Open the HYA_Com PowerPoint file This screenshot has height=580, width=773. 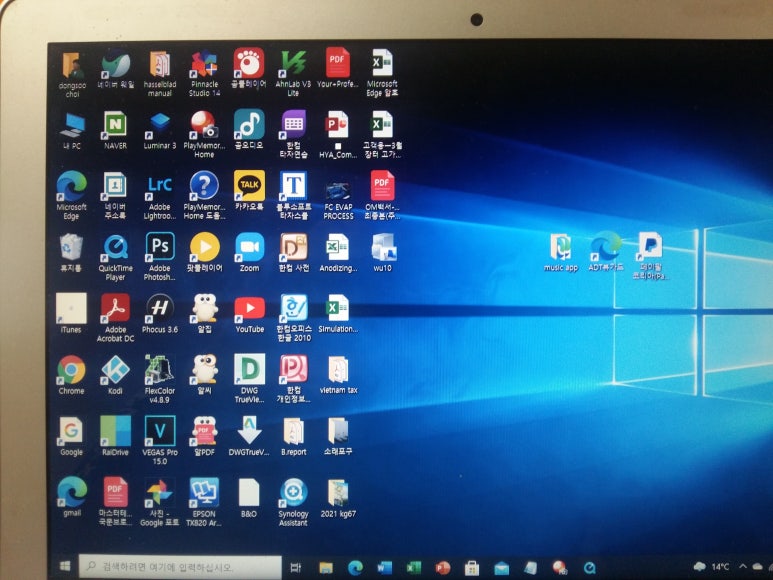coord(338,135)
